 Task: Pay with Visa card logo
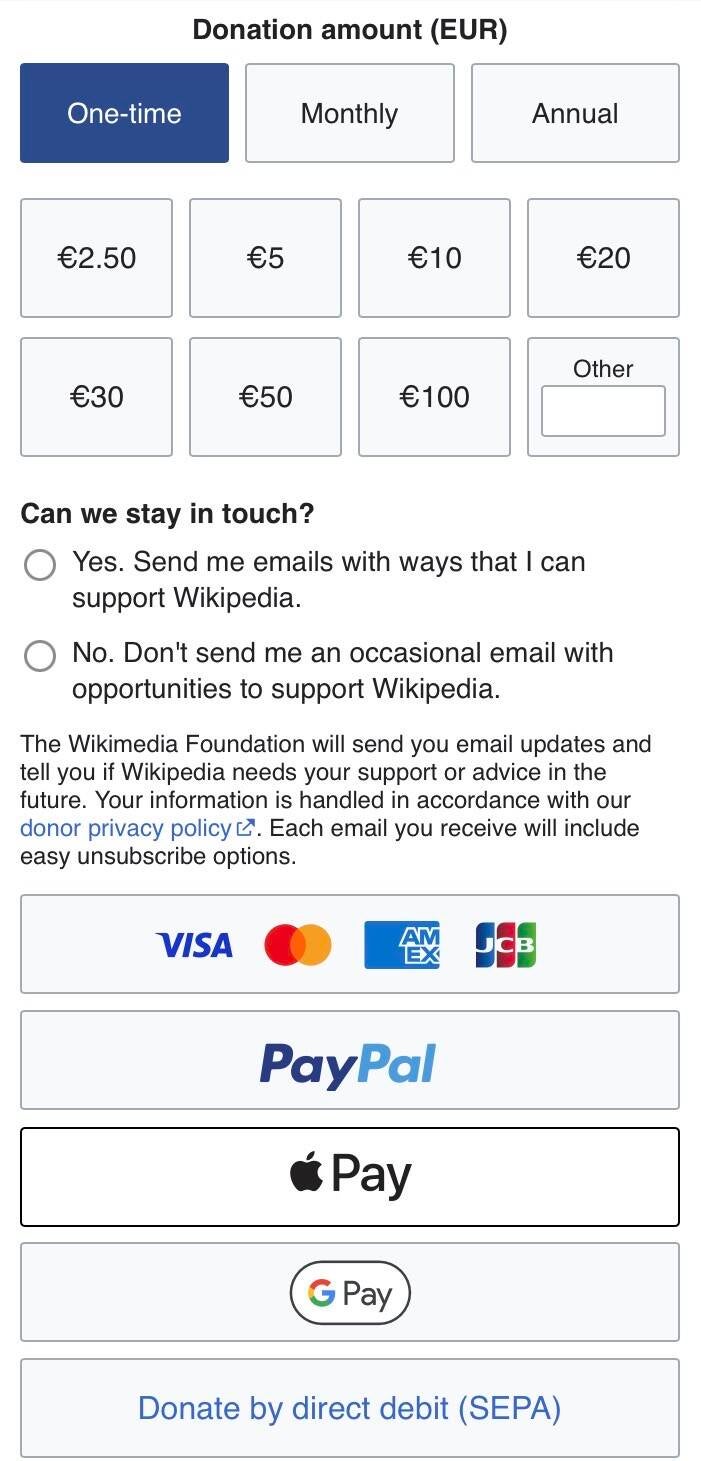(x=194, y=945)
